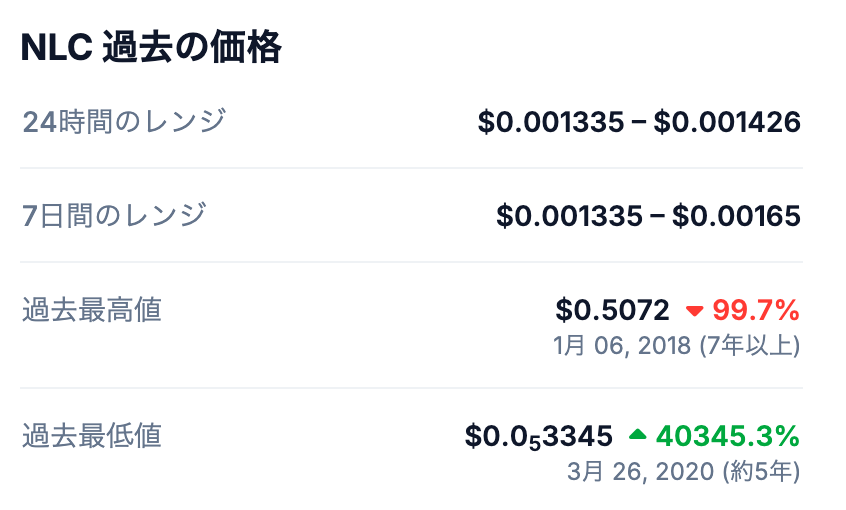Click the all-time low price $0.0₅3345
Screen dimensions: 846x510
coord(539,436)
